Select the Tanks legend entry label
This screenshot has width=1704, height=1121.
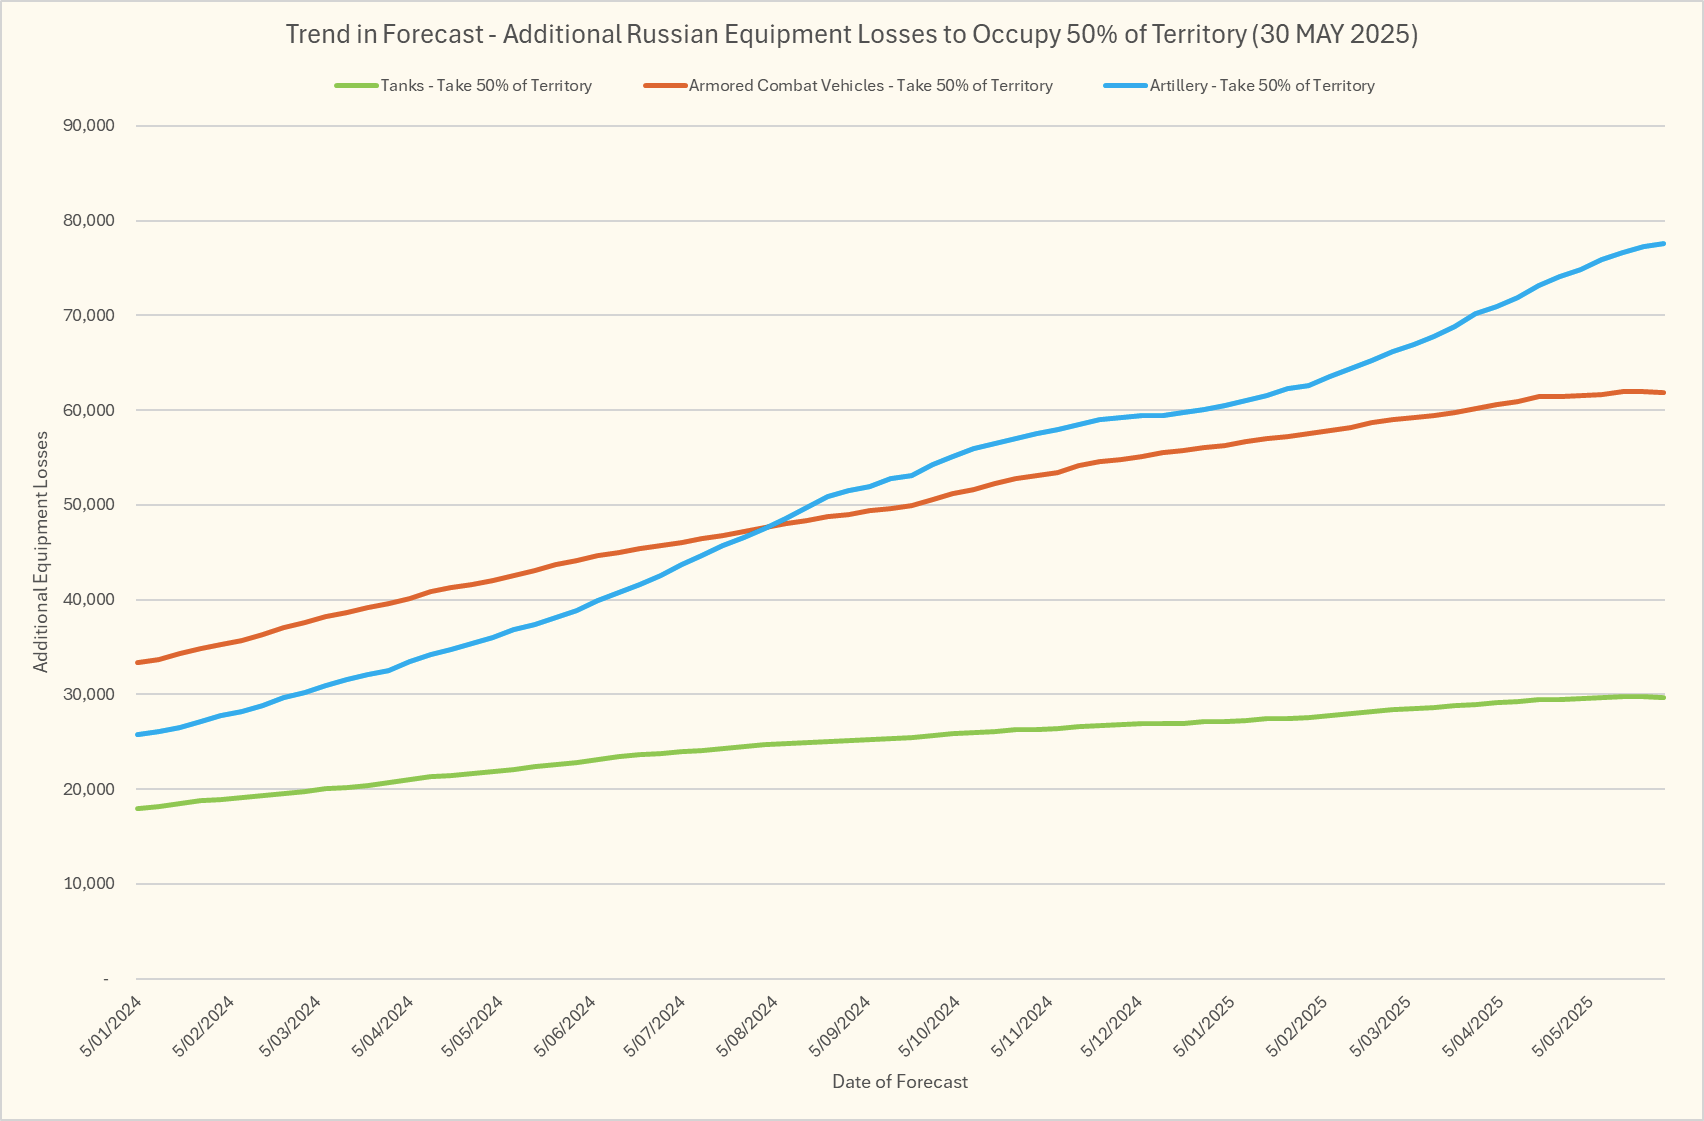(x=486, y=86)
